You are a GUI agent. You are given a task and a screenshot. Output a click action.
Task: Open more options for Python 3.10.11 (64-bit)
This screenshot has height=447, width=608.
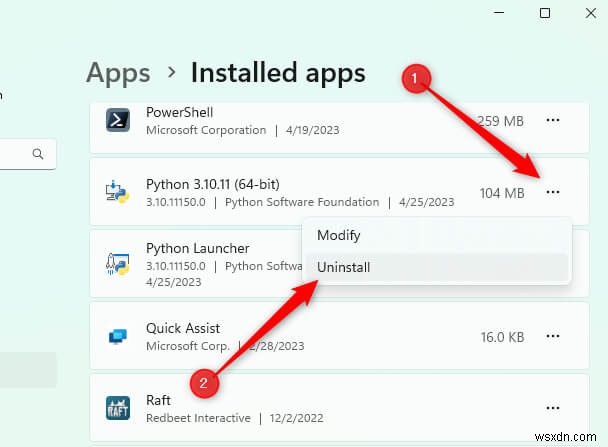coord(553,192)
